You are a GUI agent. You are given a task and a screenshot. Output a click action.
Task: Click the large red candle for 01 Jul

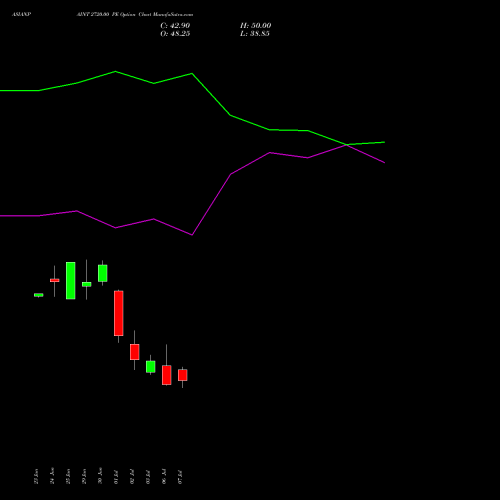click(119, 313)
